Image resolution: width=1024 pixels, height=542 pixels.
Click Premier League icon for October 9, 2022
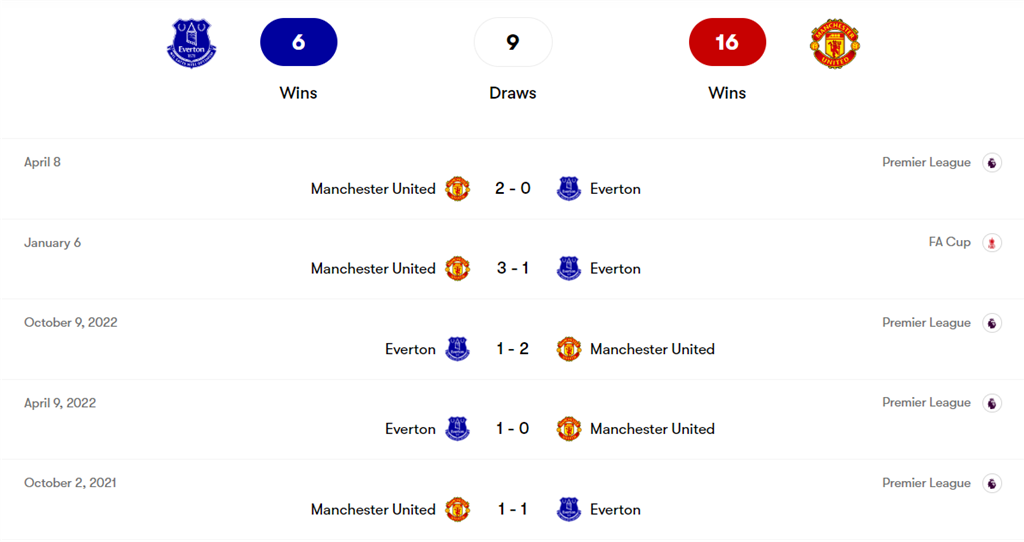991,323
